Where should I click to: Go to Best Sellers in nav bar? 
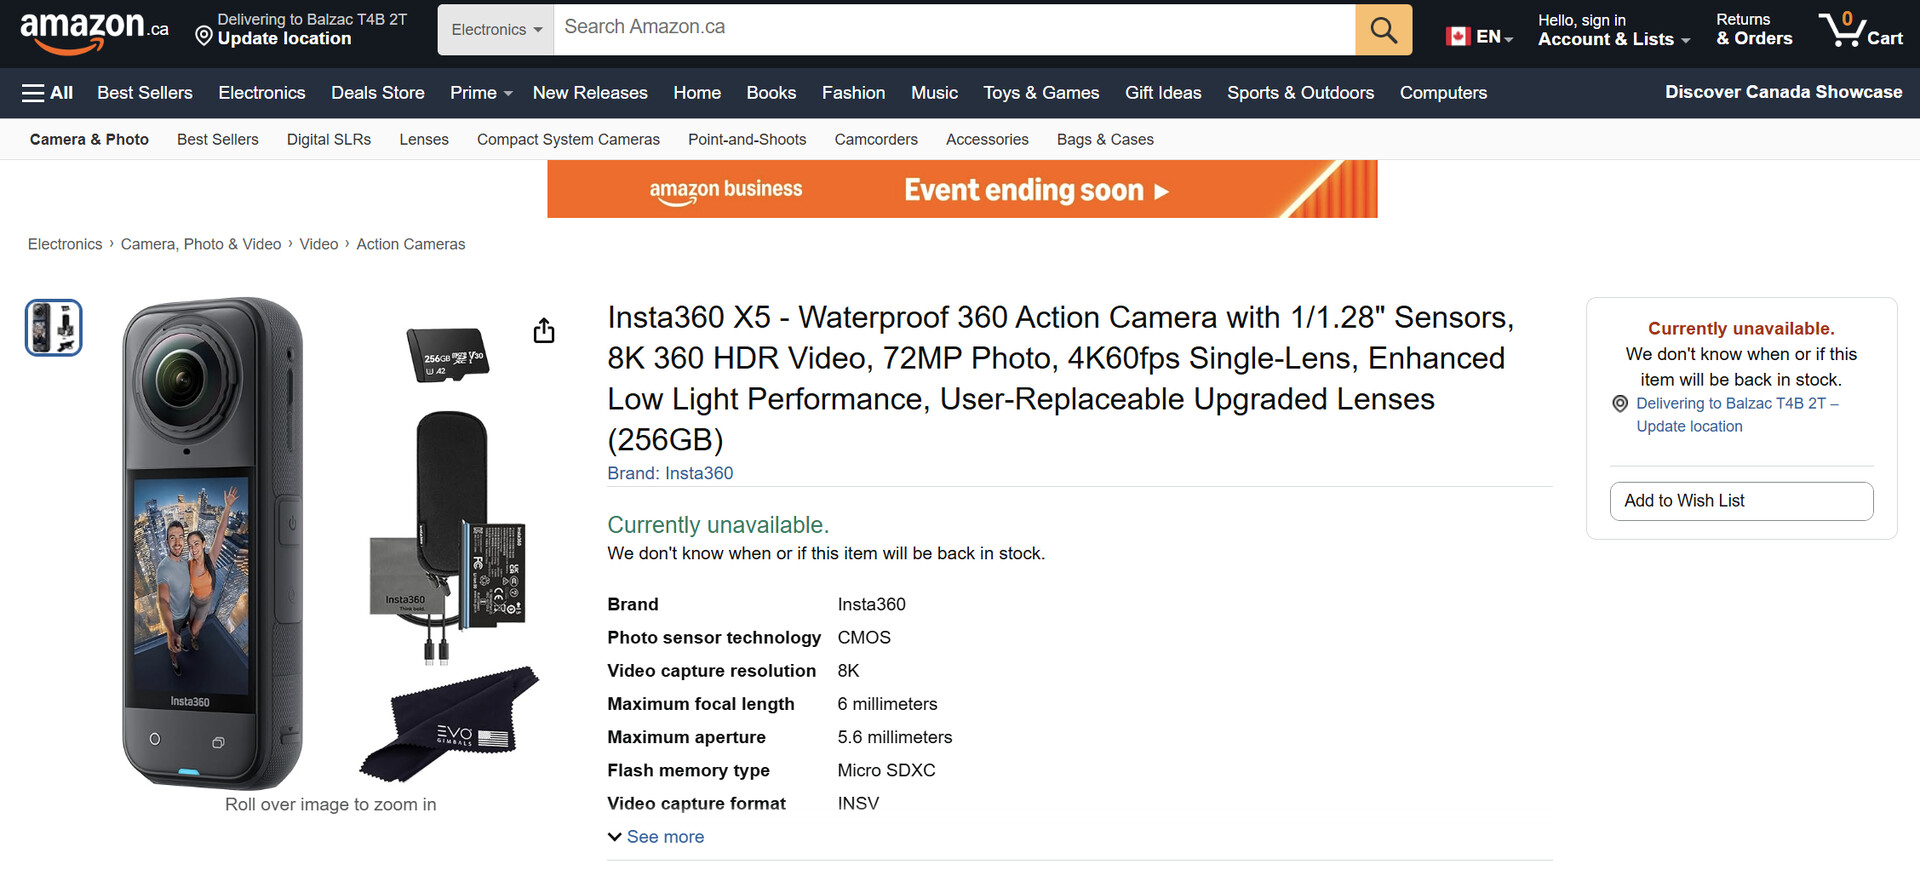pos(145,93)
